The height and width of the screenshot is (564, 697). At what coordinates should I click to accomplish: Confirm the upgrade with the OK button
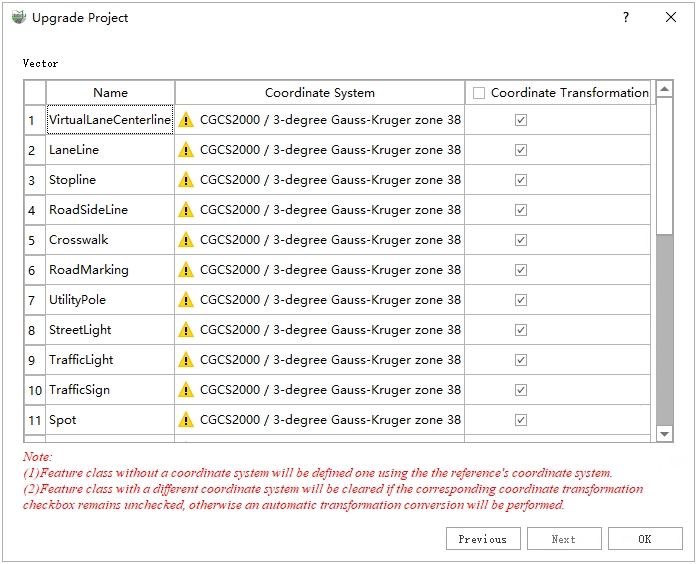tap(644, 539)
